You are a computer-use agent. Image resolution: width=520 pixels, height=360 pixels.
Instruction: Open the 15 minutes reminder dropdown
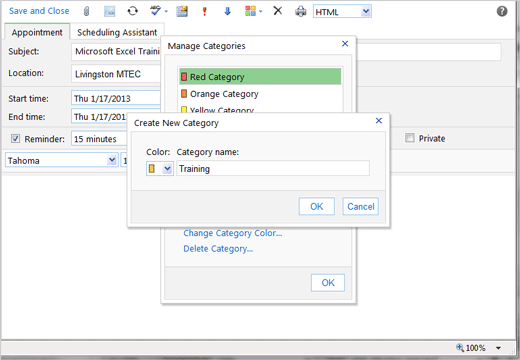(x=99, y=139)
